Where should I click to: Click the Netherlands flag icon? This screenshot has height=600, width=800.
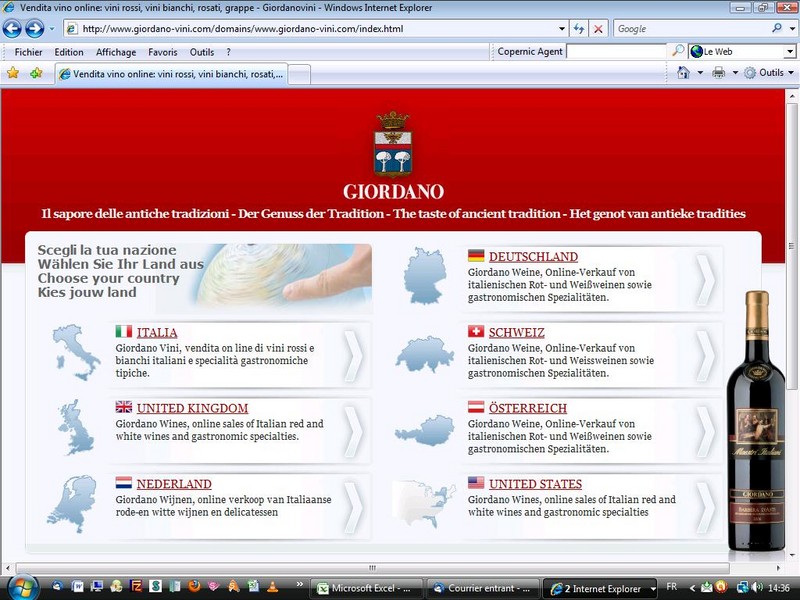point(123,483)
